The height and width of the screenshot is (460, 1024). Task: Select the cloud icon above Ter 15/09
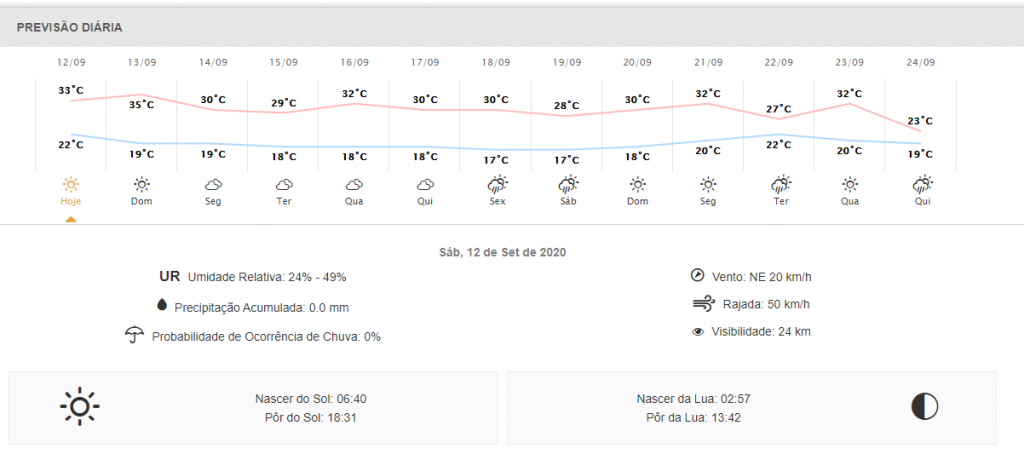tap(284, 184)
